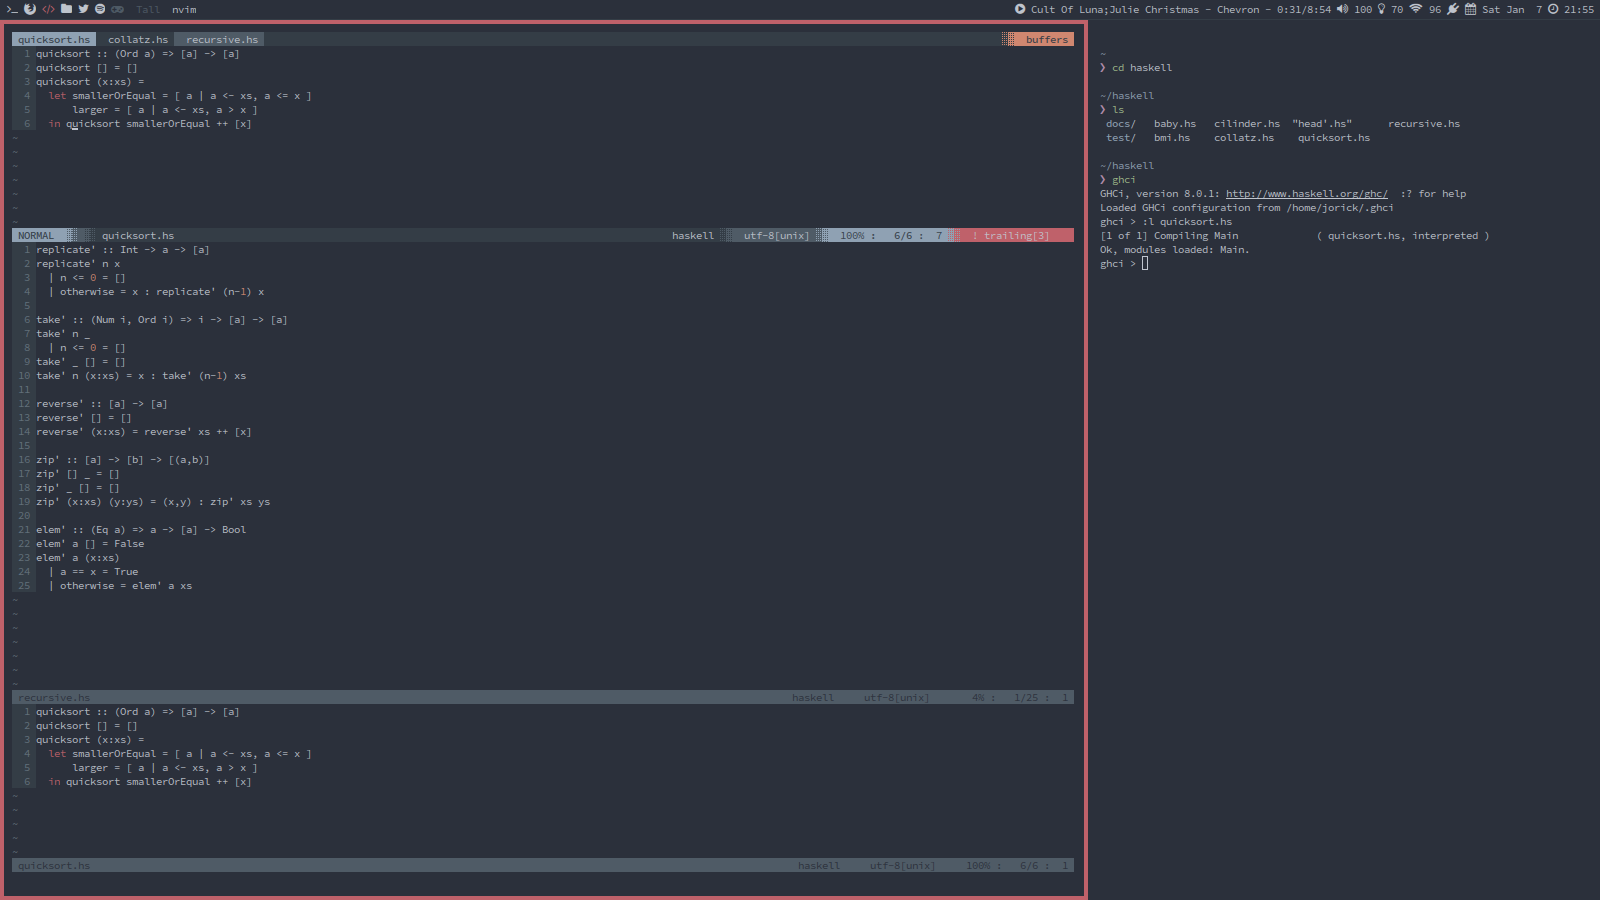Click the take' type signature line
Image resolution: width=1600 pixels, height=900 pixels.
(x=162, y=320)
